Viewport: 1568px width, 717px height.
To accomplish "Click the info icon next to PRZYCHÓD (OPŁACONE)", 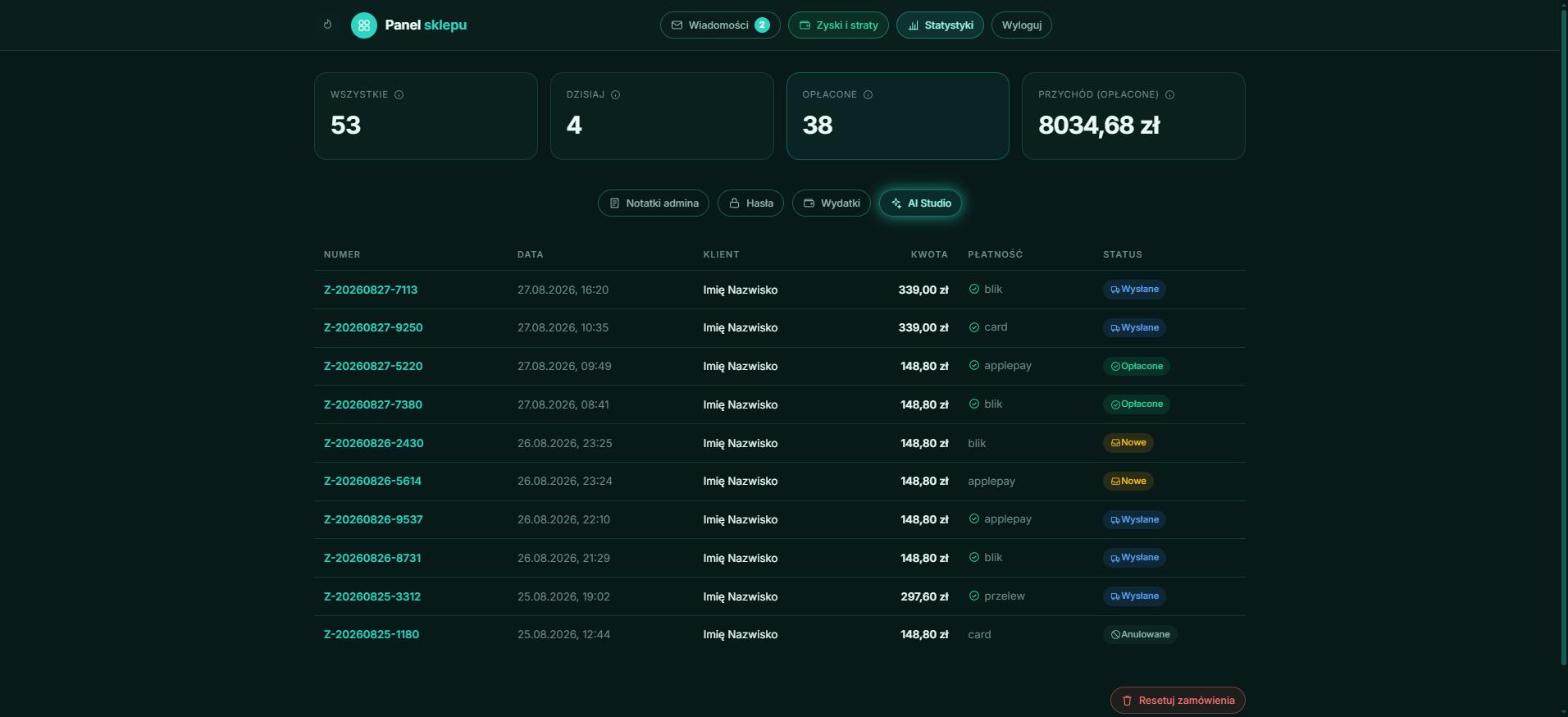I will point(1170,95).
